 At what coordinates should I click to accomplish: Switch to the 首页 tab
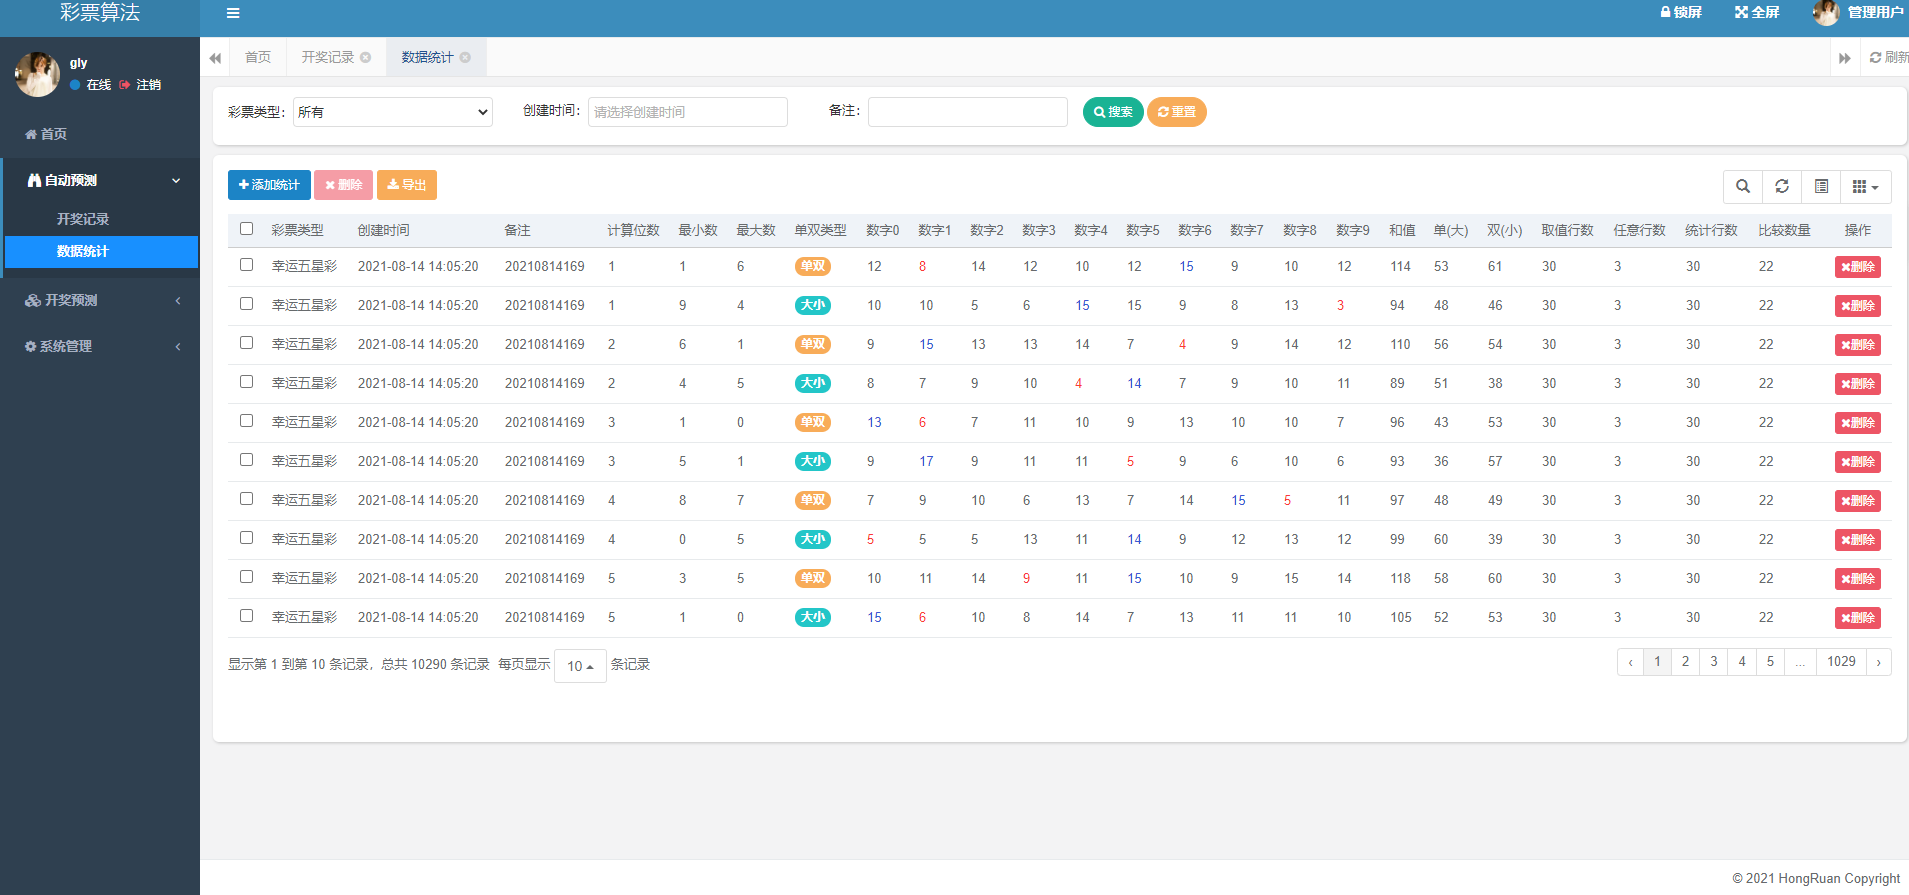click(x=258, y=57)
